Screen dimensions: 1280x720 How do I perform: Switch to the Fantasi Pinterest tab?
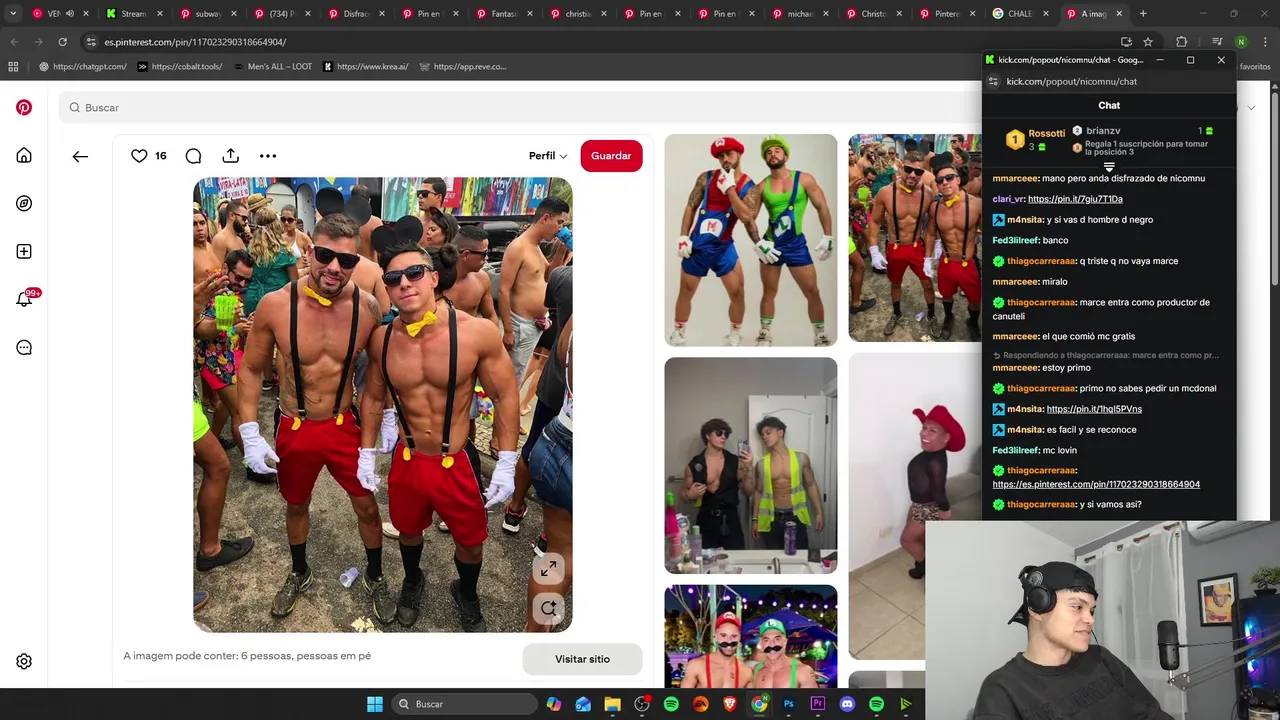click(x=503, y=14)
